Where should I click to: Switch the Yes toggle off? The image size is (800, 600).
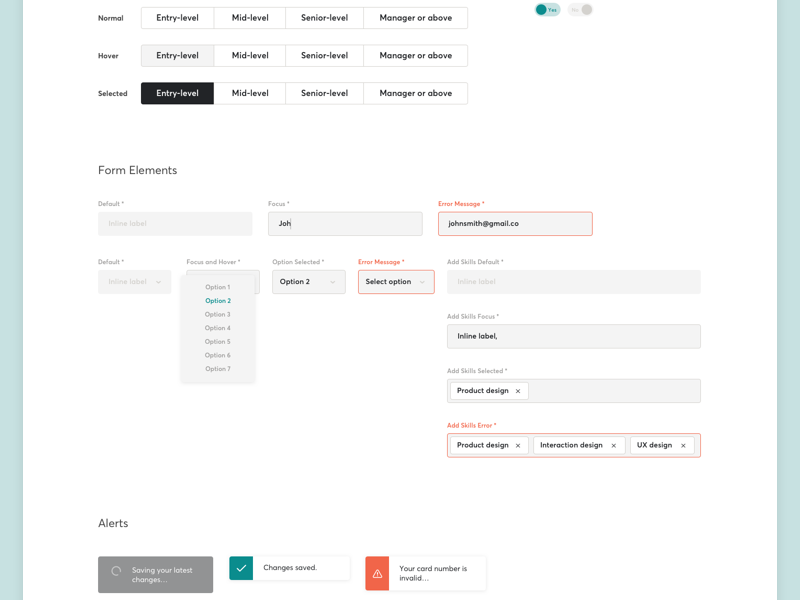click(x=546, y=9)
